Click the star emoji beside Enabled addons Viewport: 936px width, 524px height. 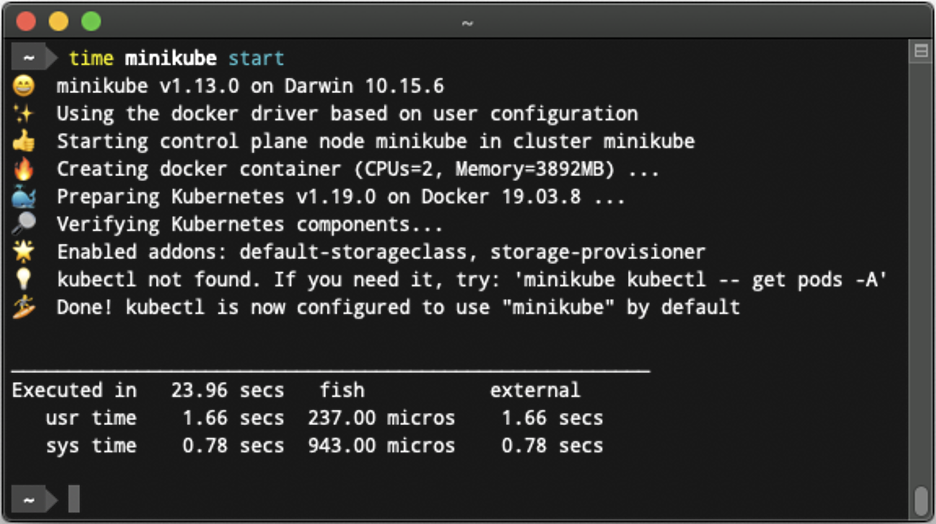[24, 252]
